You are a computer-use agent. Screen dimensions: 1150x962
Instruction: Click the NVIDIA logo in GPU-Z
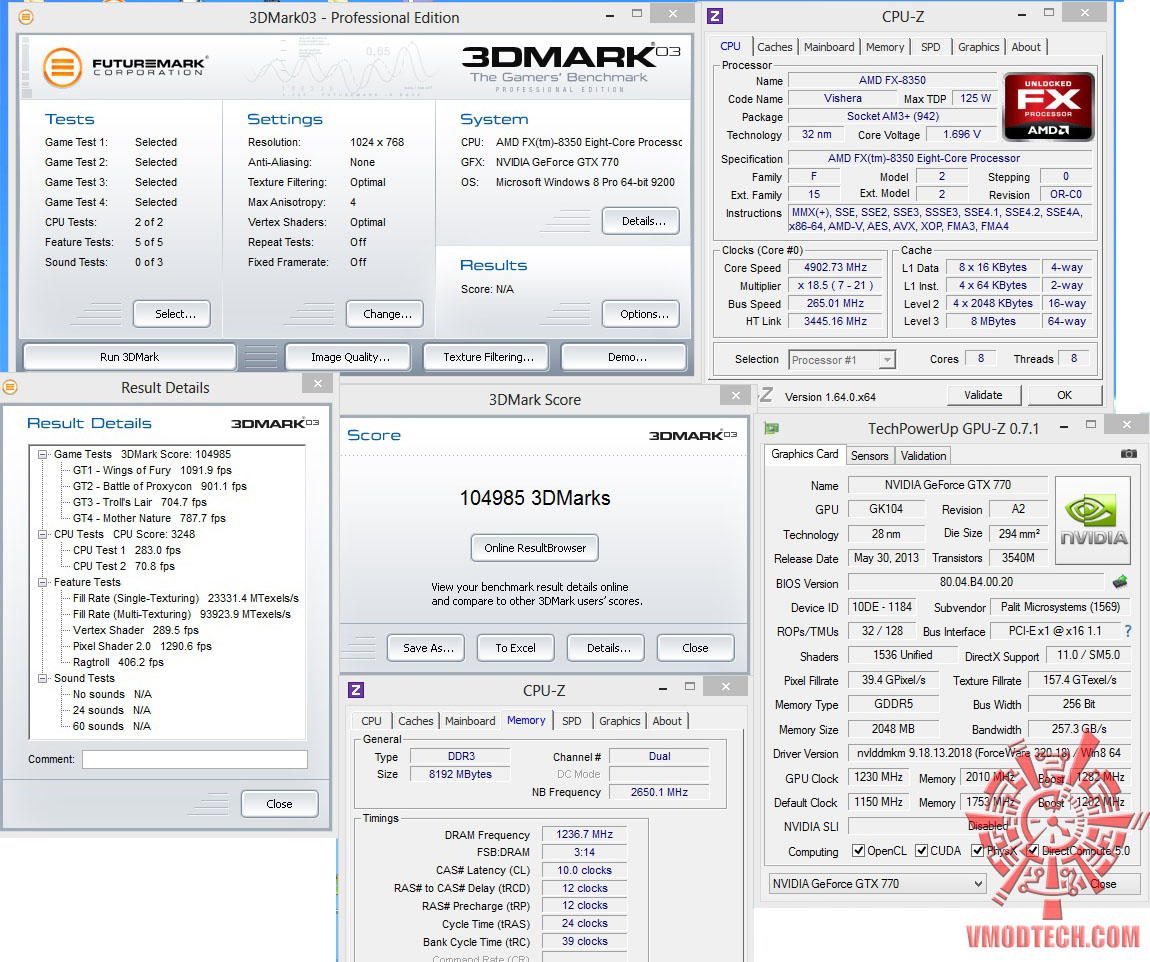(1093, 521)
